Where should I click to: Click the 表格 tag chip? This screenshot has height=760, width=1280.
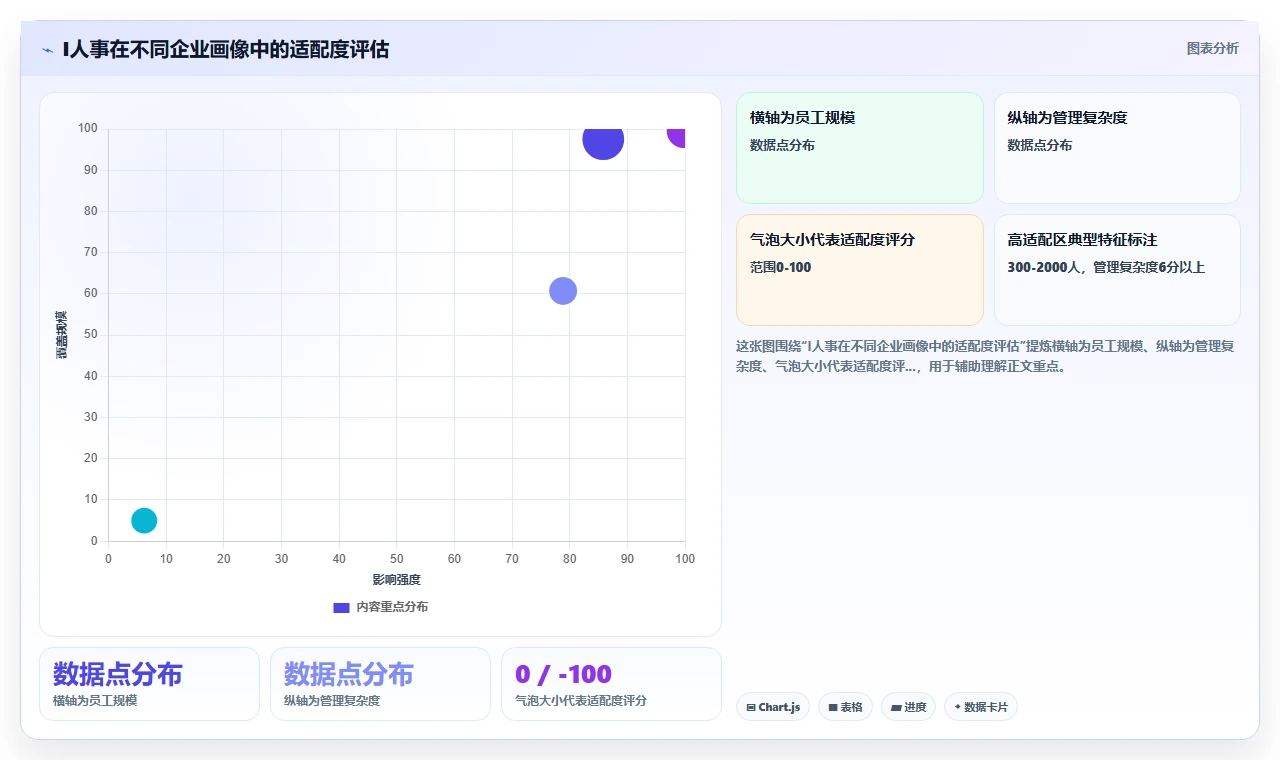845,707
